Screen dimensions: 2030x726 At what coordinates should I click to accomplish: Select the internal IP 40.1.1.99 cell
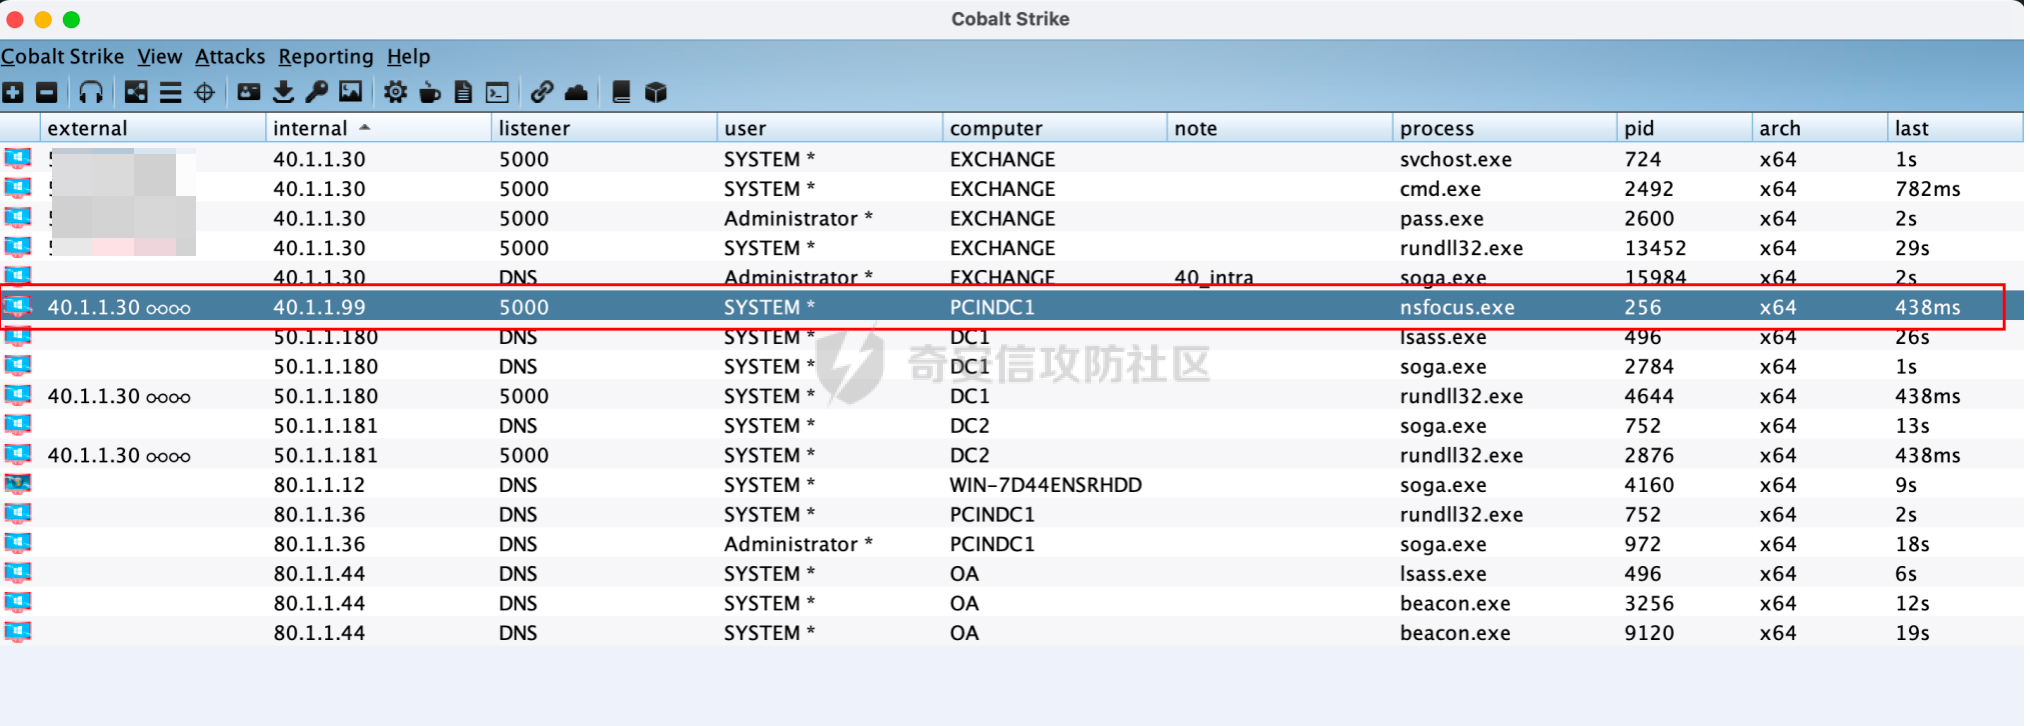(x=319, y=307)
